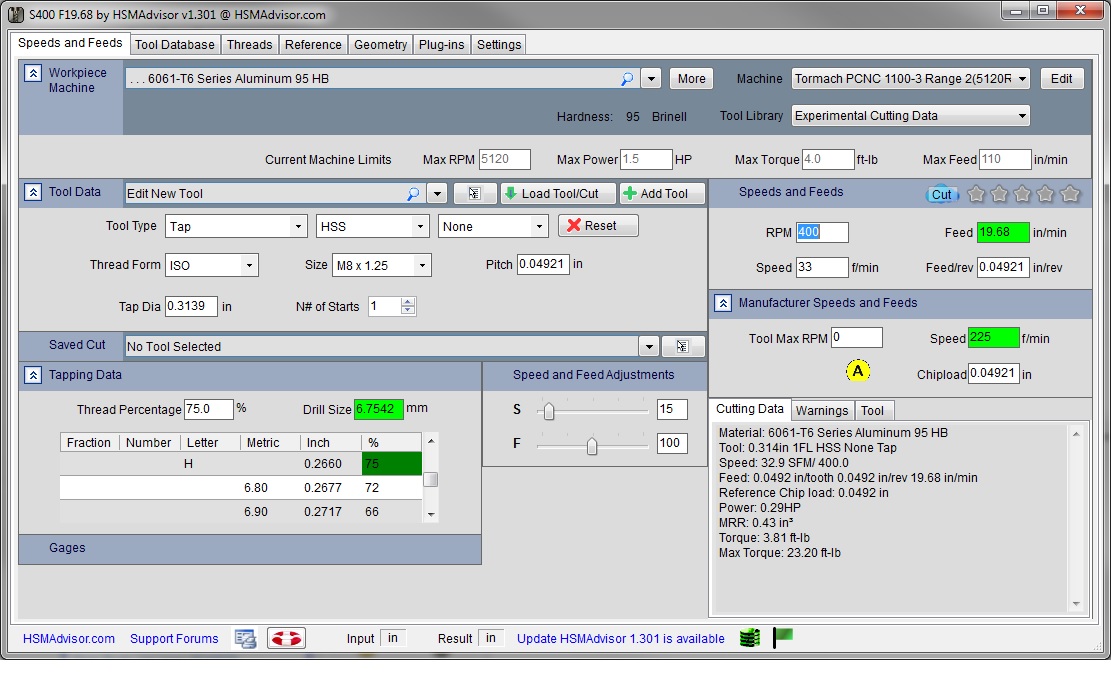
Task: Click the calculator icon beside Support Forums
Action: [x=245, y=638]
